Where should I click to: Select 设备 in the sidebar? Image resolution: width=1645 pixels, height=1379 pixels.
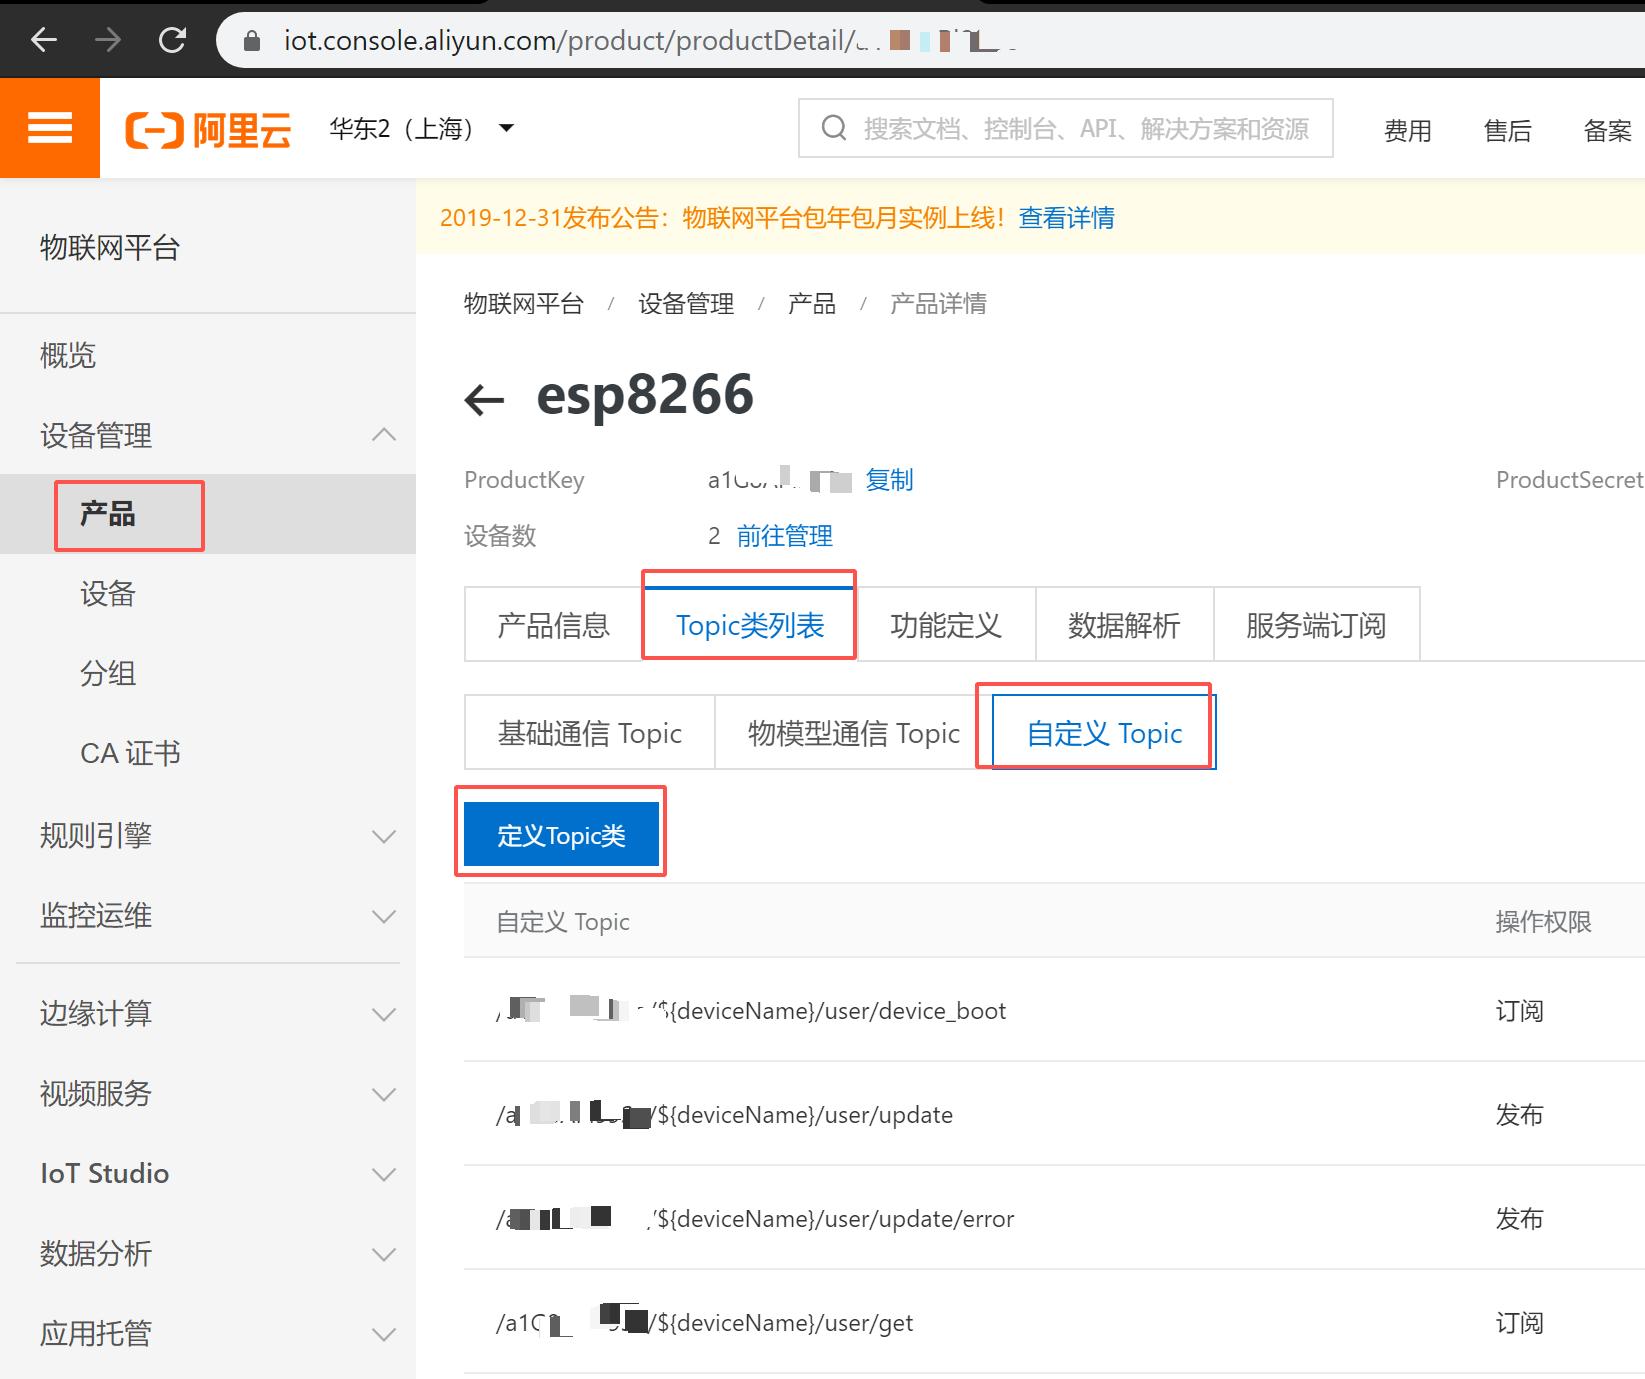click(107, 593)
